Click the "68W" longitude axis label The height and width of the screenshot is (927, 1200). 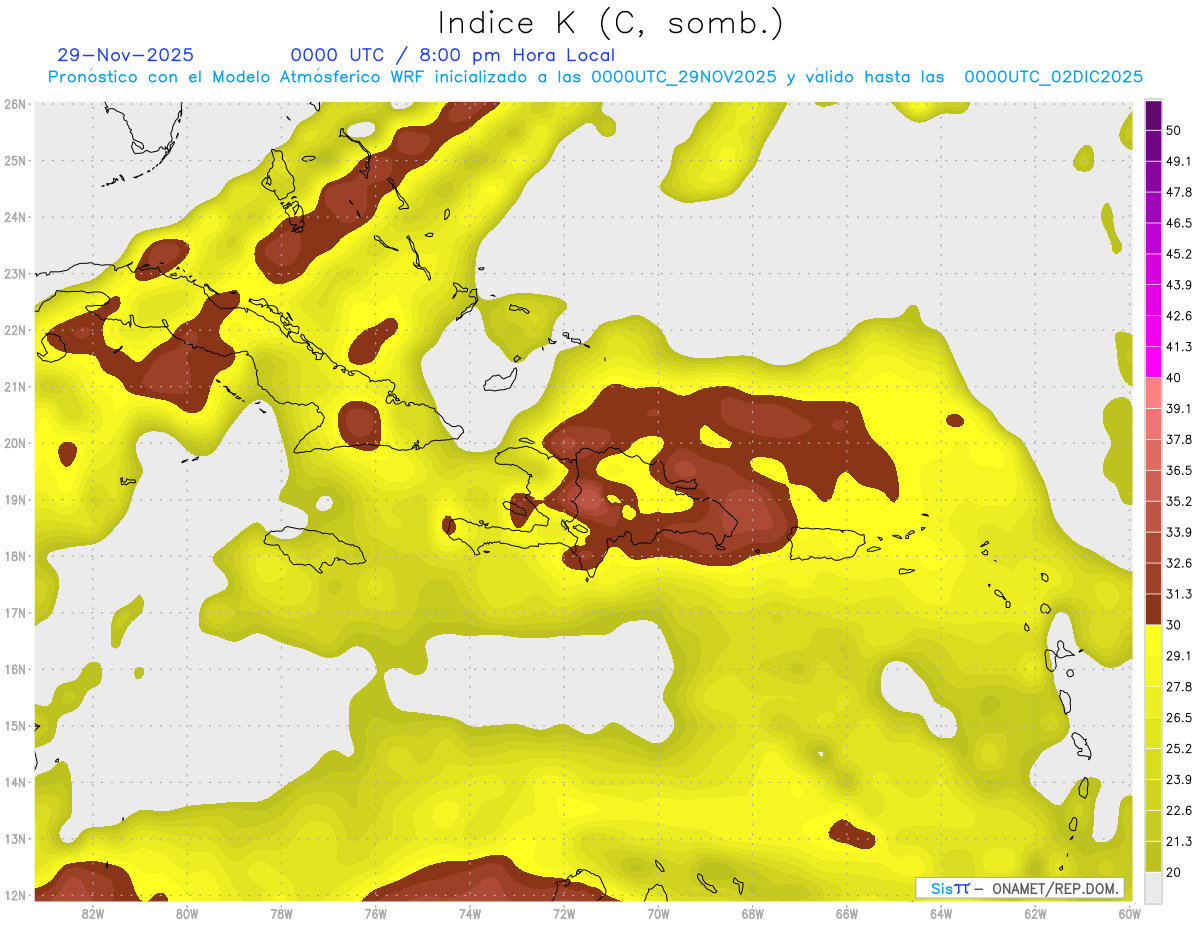[753, 913]
